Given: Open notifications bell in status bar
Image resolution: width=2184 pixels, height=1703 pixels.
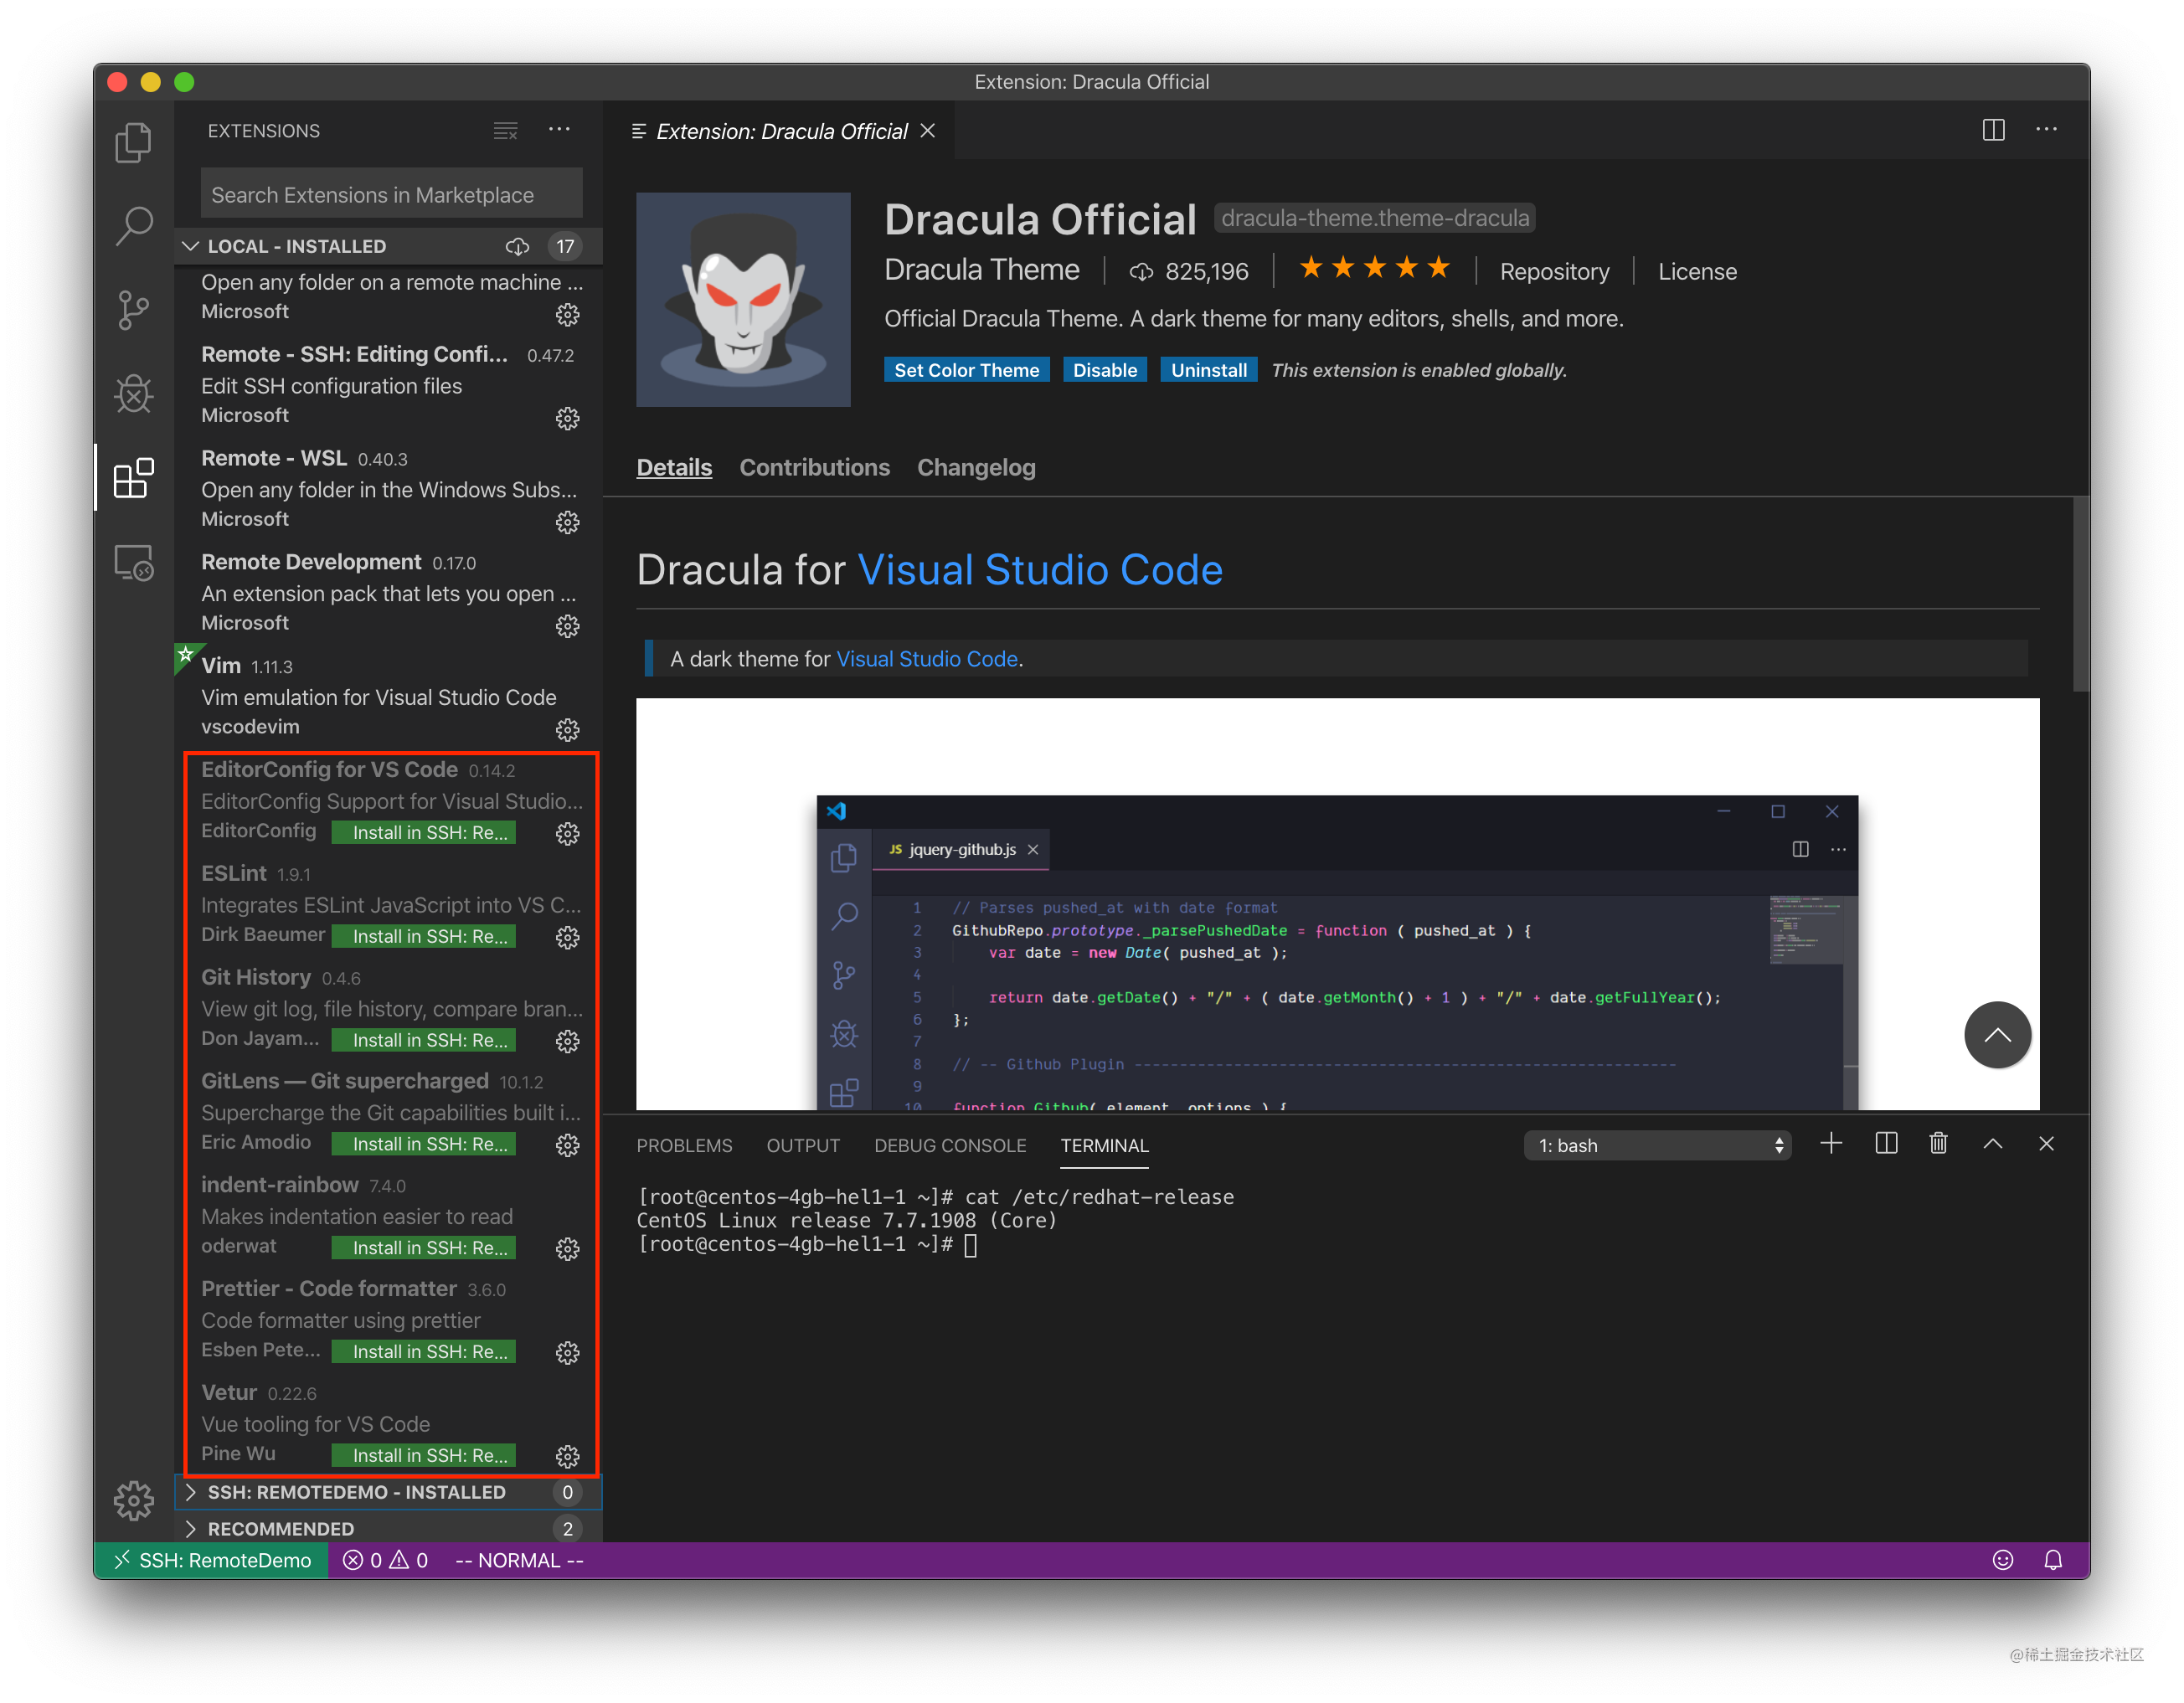Looking at the screenshot, I should click(2054, 1559).
